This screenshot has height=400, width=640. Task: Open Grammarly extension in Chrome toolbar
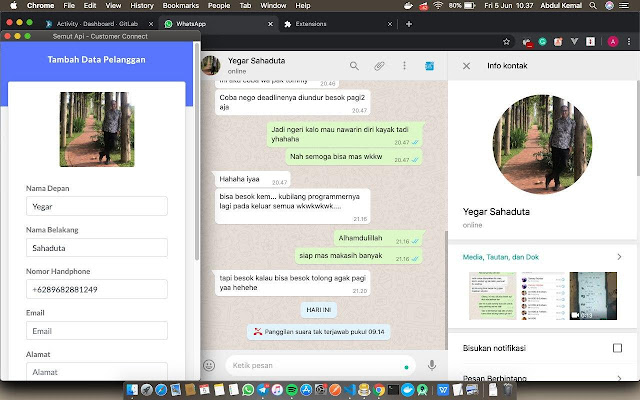[x=542, y=42]
